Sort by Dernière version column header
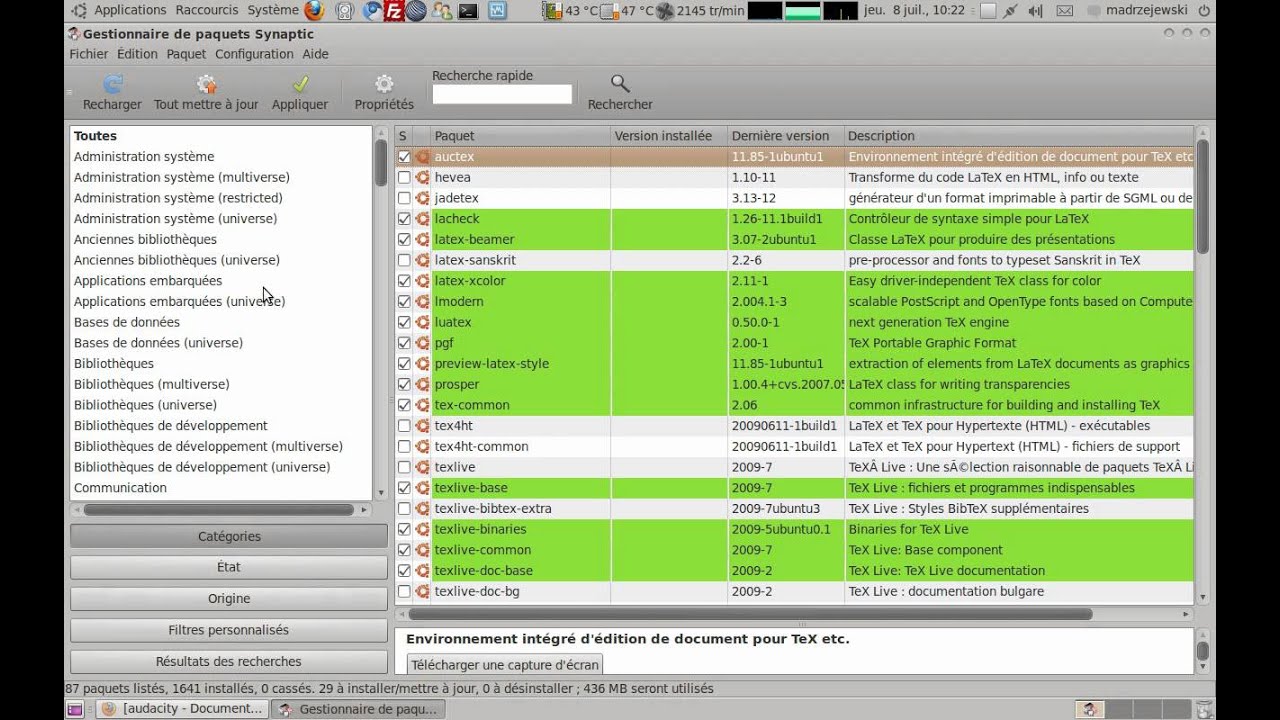Image resolution: width=1280 pixels, height=720 pixels. point(785,136)
